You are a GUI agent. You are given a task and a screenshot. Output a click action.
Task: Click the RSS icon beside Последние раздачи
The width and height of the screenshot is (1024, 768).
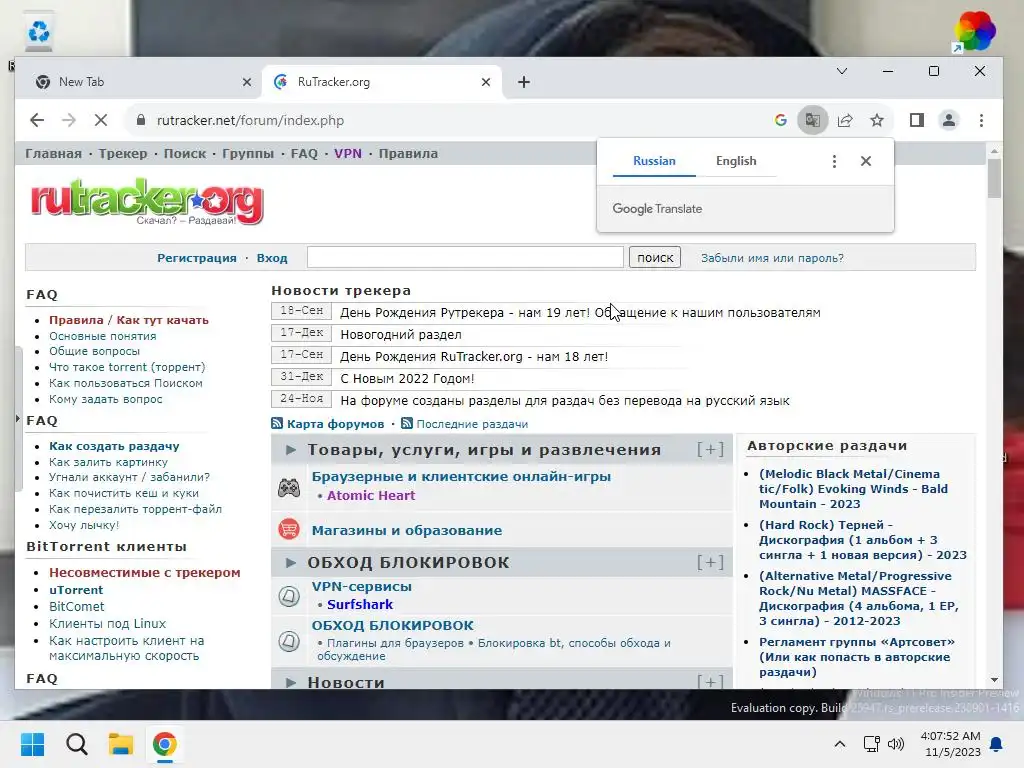[407, 423]
